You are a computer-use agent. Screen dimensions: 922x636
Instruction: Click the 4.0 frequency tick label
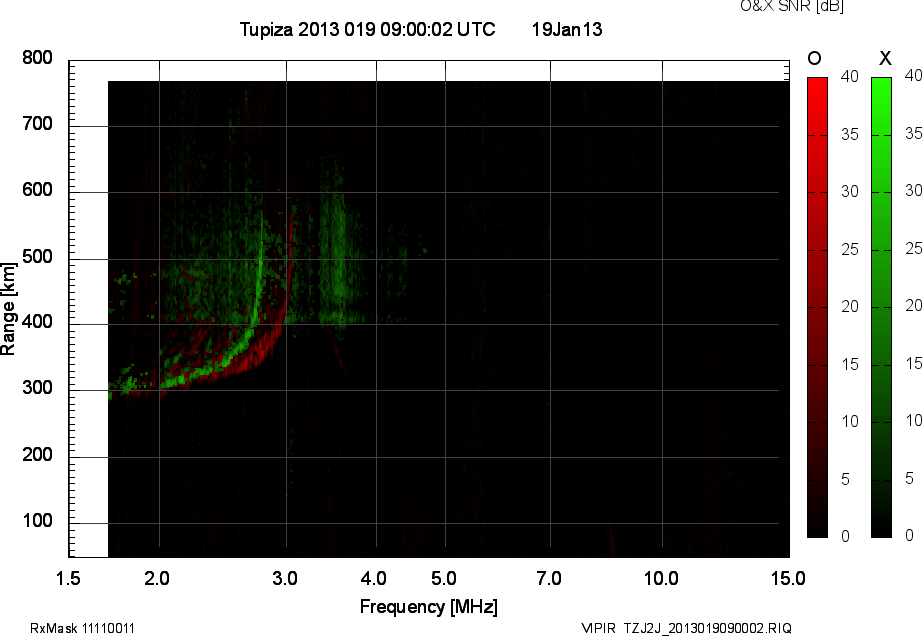373,578
